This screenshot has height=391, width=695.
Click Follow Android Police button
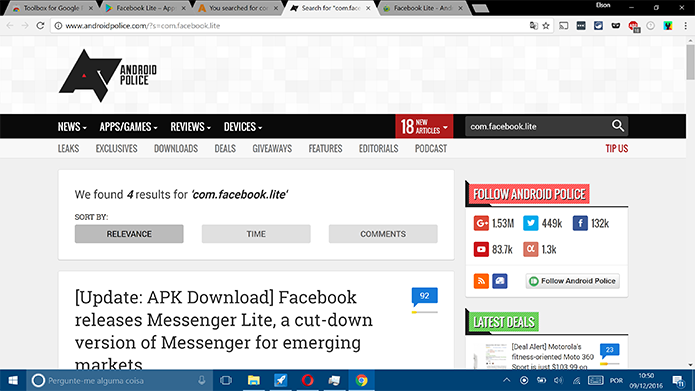click(573, 281)
